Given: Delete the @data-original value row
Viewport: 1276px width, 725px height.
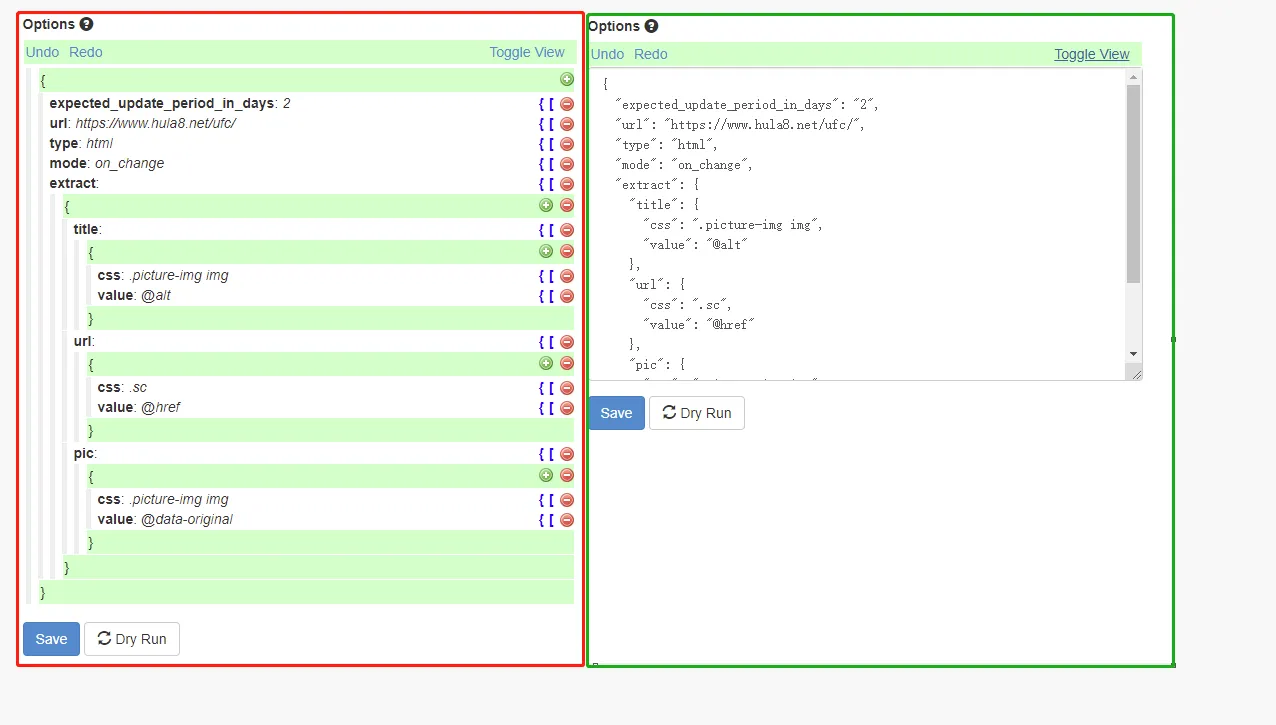Looking at the screenshot, I should (x=567, y=520).
